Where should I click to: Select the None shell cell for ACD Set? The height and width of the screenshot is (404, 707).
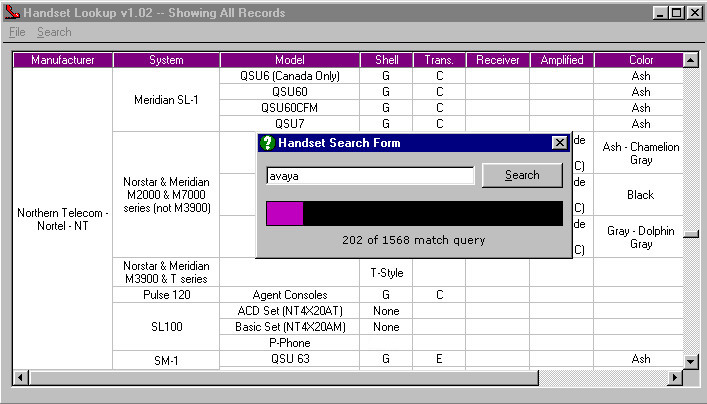pyautogui.click(x=386, y=311)
